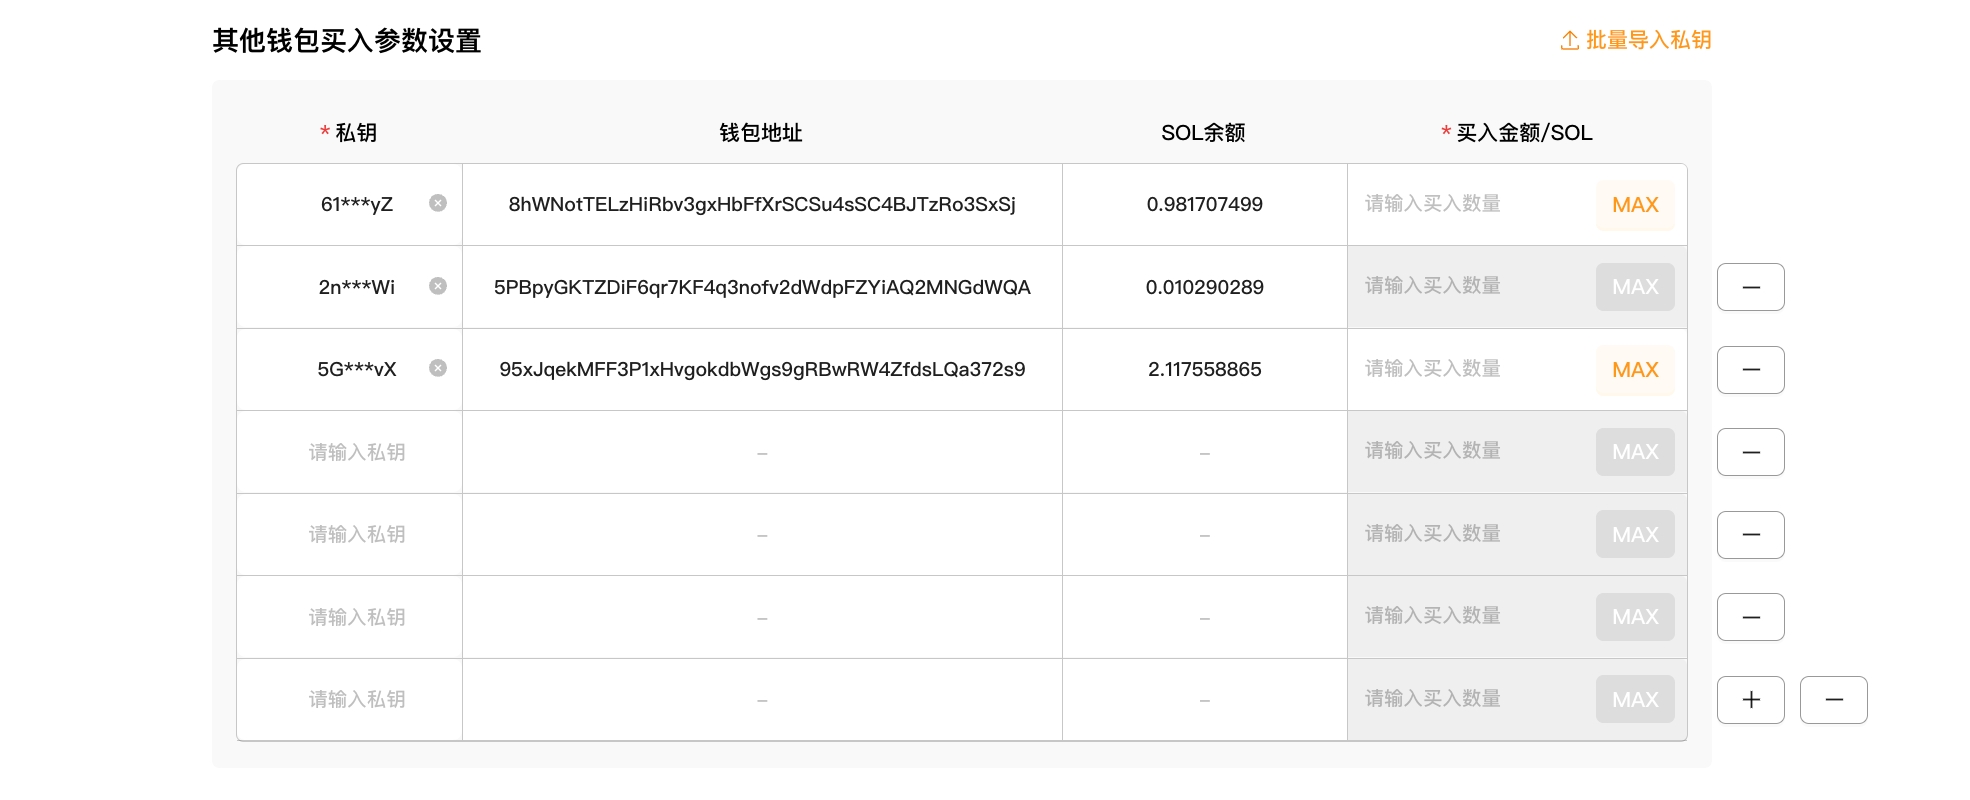Click SOL balance 2.117558865
1970x800 pixels.
(x=1204, y=370)
